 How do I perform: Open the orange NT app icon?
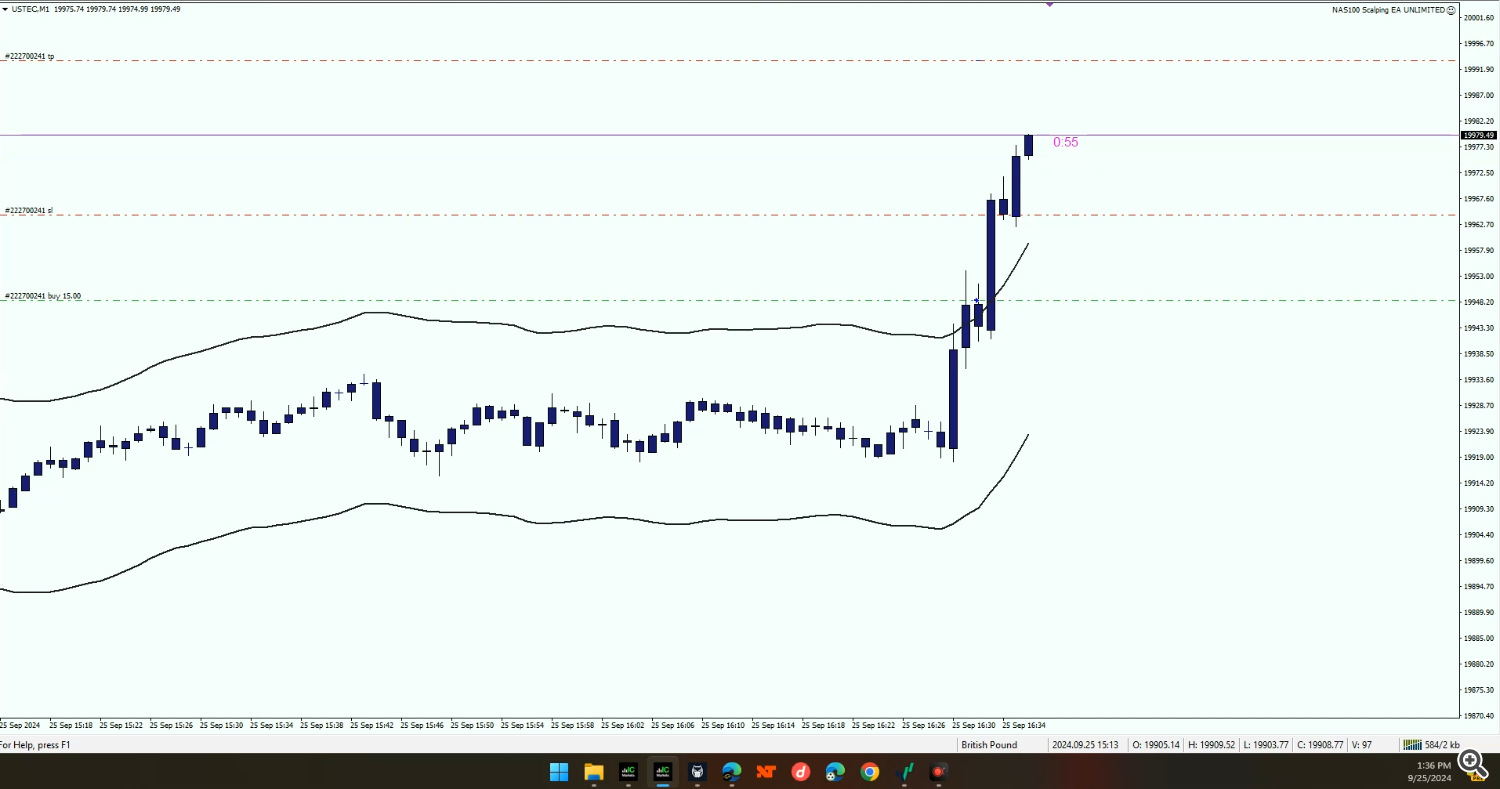[766, 771]
